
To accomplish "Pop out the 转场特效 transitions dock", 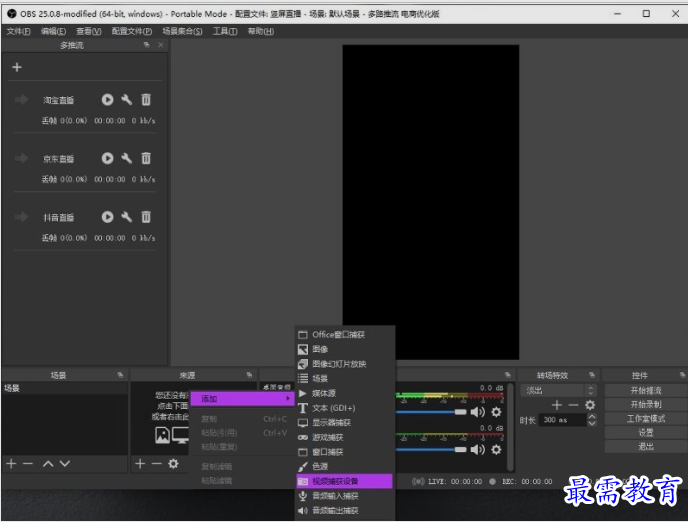I will [592, 375].
